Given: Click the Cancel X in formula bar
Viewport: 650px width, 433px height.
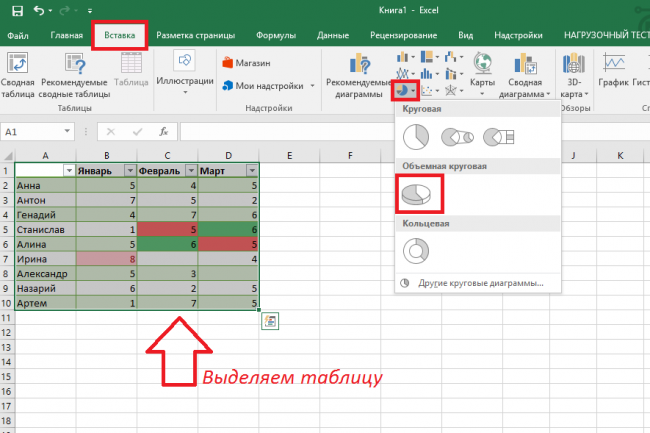Looking at the screenshot, I should (x=111, y=132).
